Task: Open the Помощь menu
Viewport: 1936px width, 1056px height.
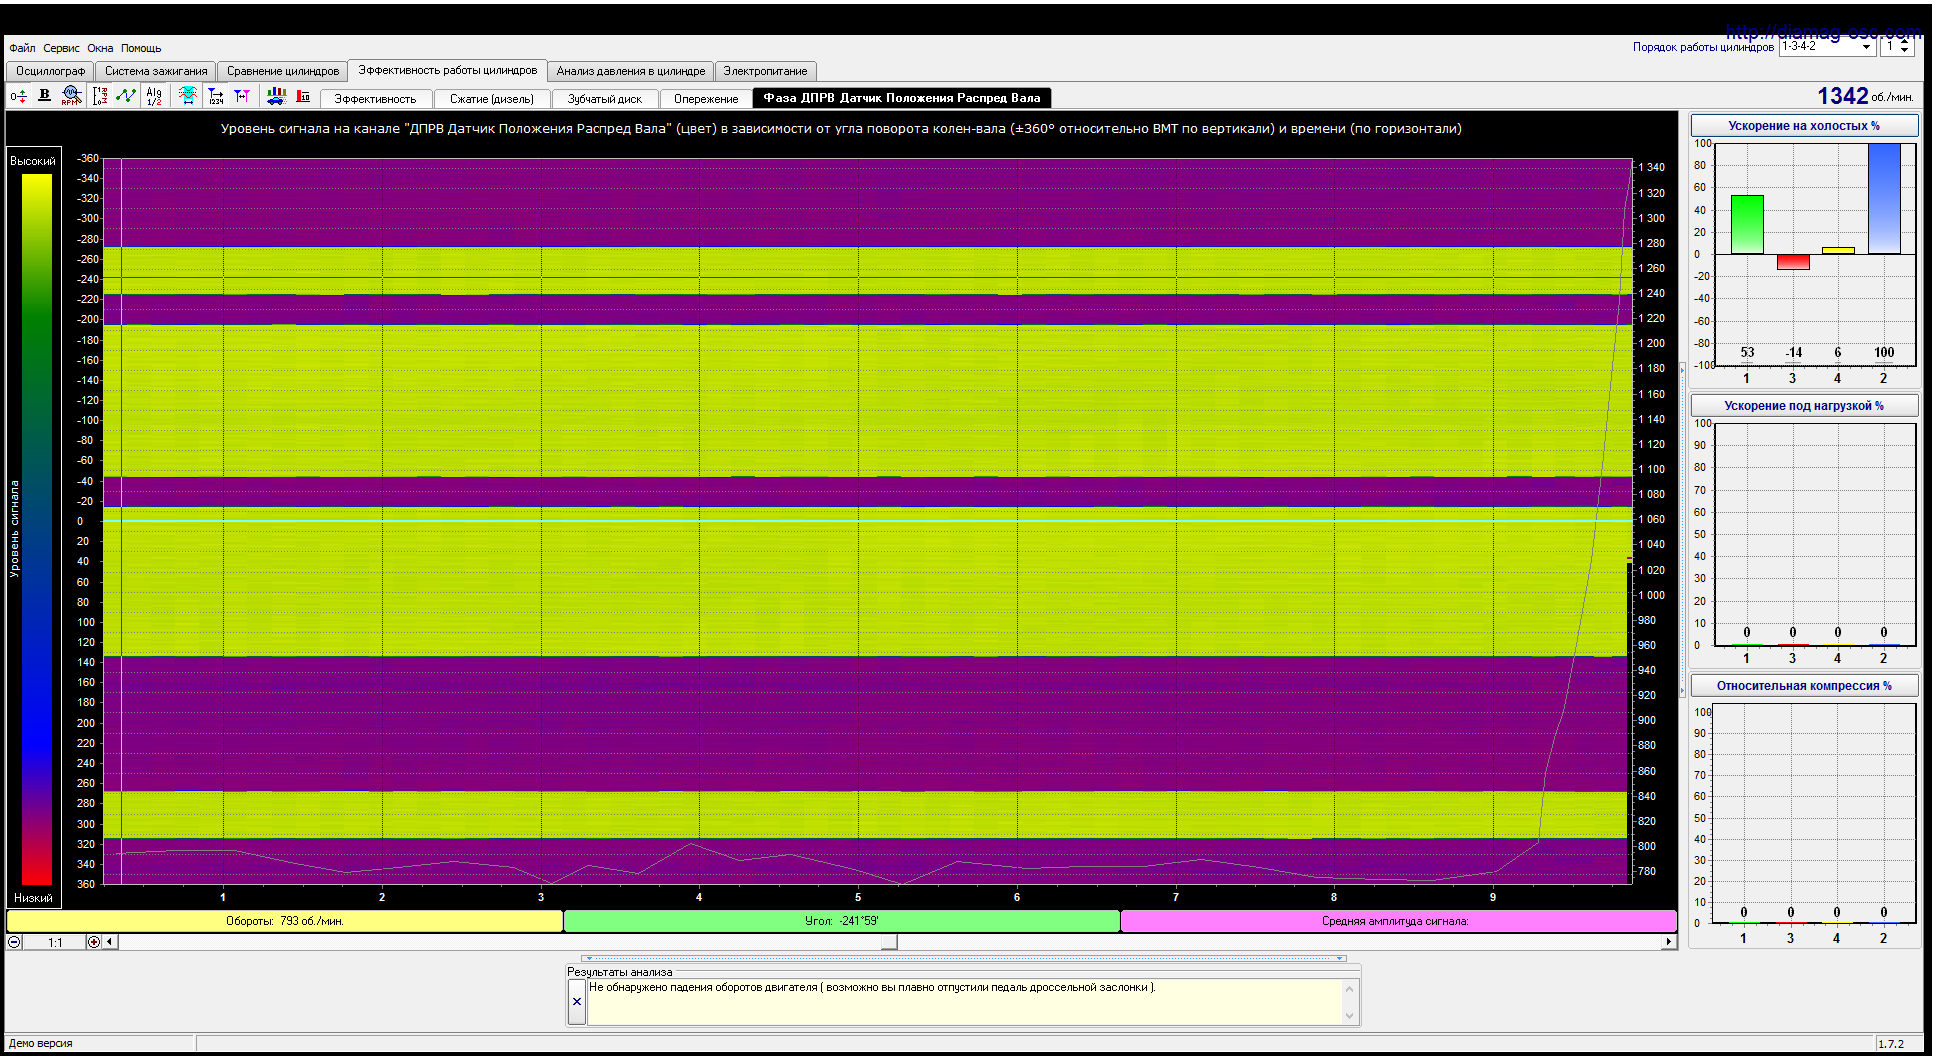Action: 141,48
